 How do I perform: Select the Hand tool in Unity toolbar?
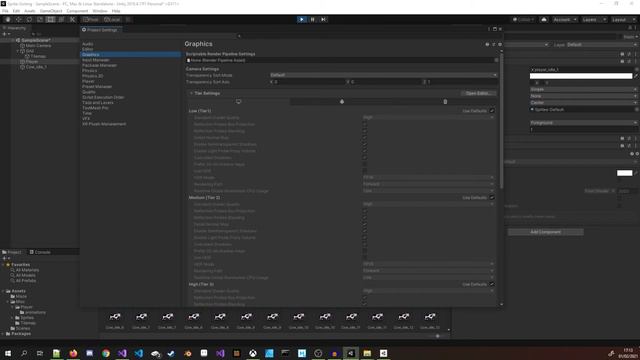click(x=8, y=19)
